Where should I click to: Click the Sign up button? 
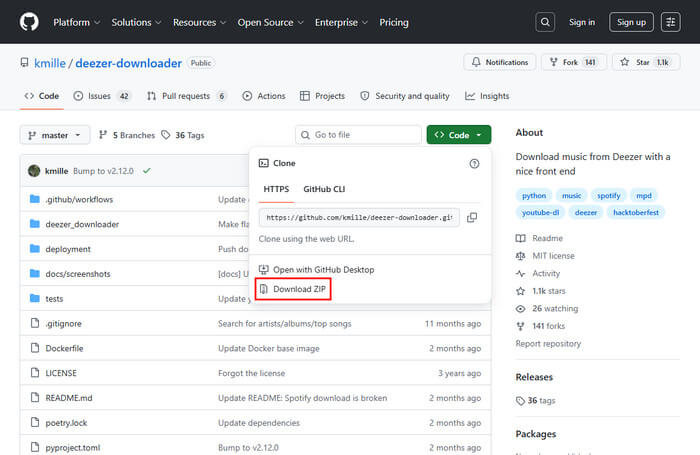[631, 22]
